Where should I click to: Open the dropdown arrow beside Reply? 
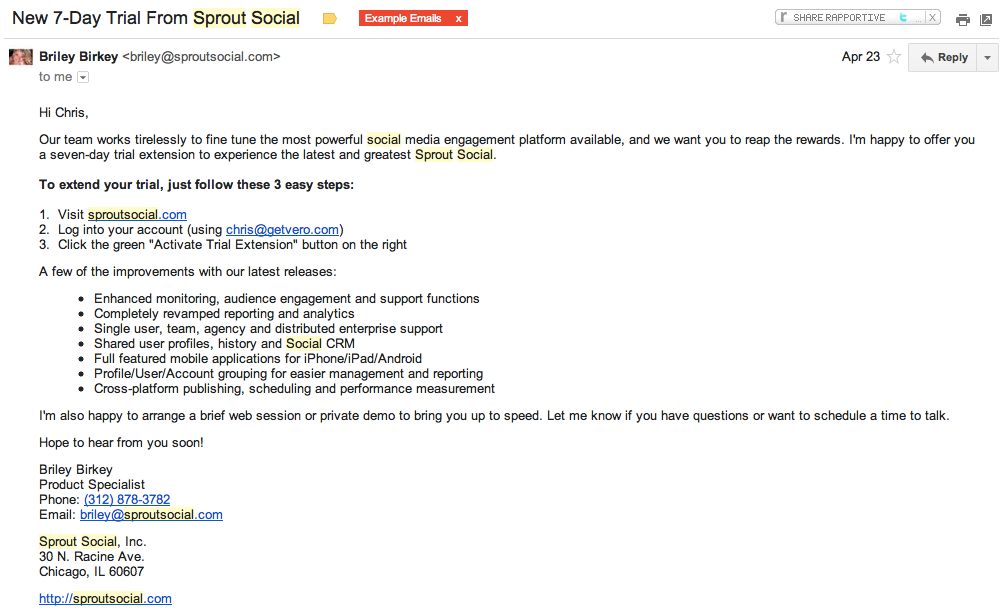988,58
